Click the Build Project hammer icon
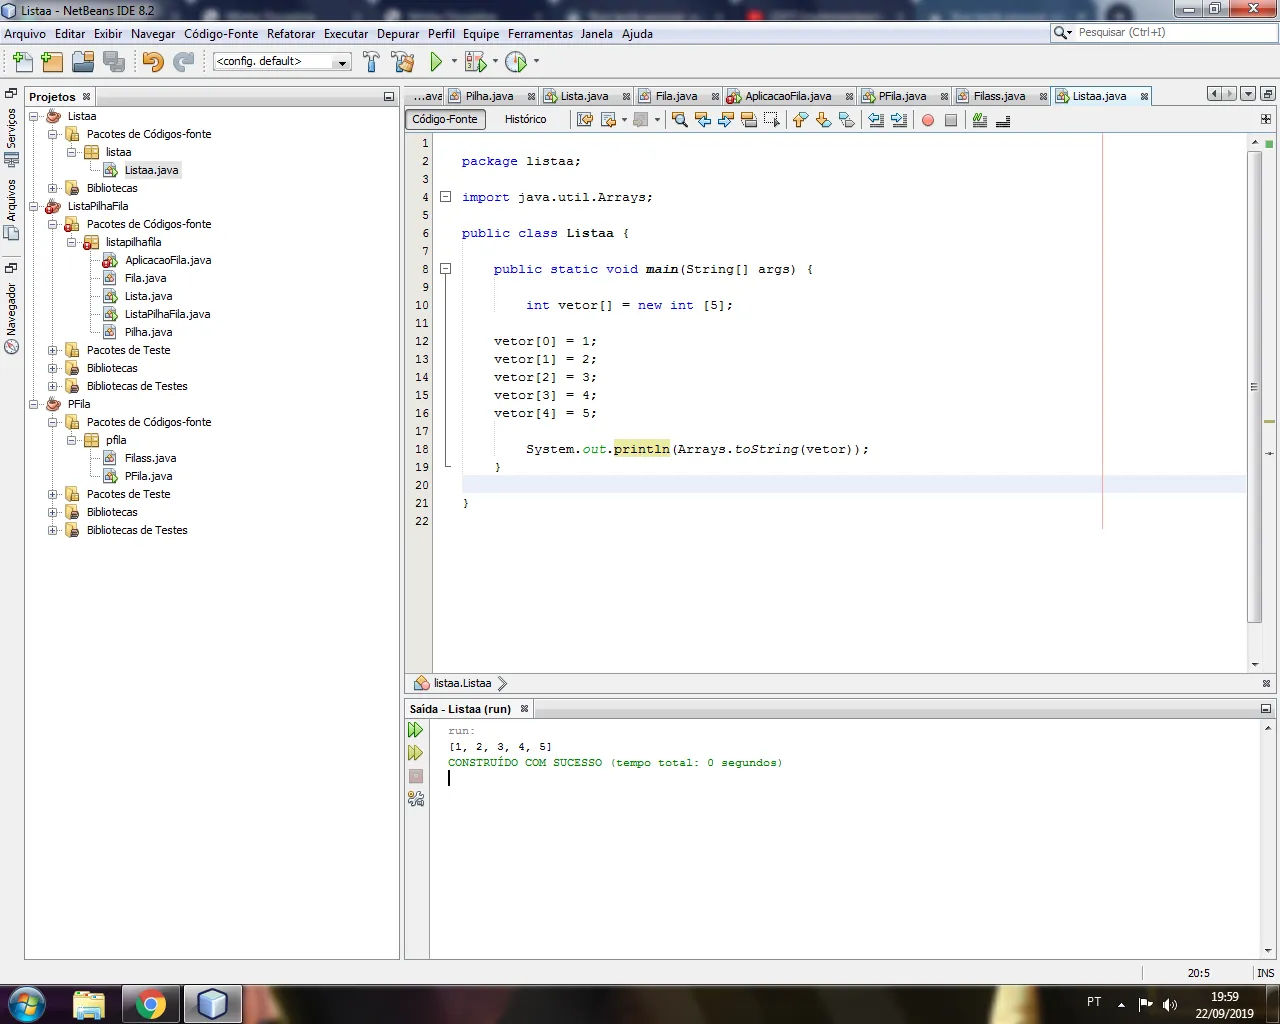This screenshot has width=1280, height=1024. [371, 62]
